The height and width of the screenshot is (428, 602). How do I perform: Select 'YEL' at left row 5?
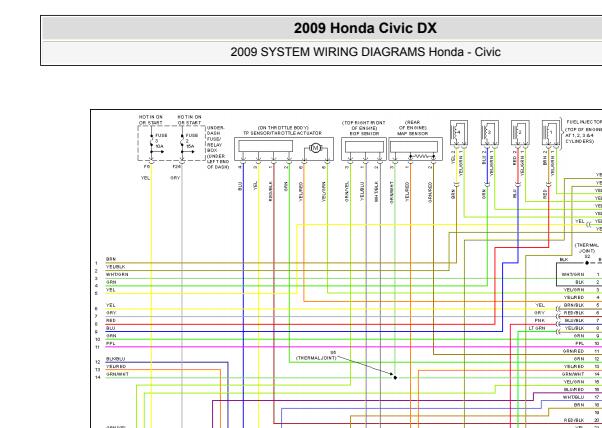coord(111,290)
